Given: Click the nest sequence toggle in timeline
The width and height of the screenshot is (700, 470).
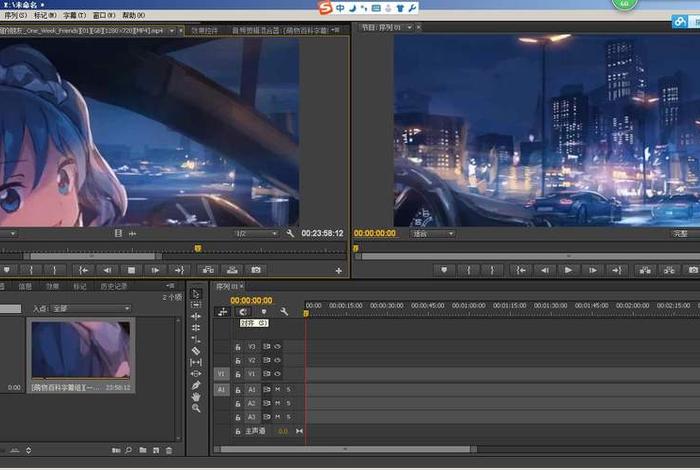Looking at the screenshot, I should [x=223, y=312].
